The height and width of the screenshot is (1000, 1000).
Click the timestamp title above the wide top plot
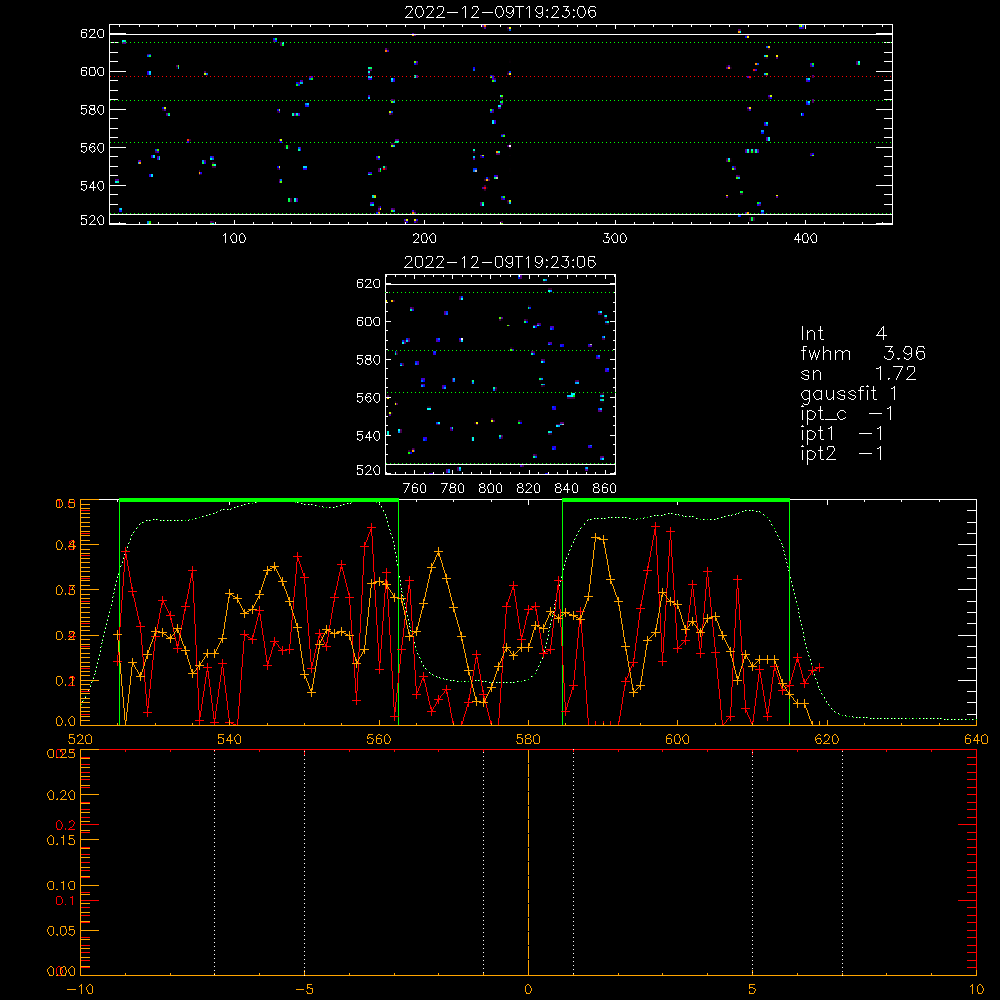point(501,12)
